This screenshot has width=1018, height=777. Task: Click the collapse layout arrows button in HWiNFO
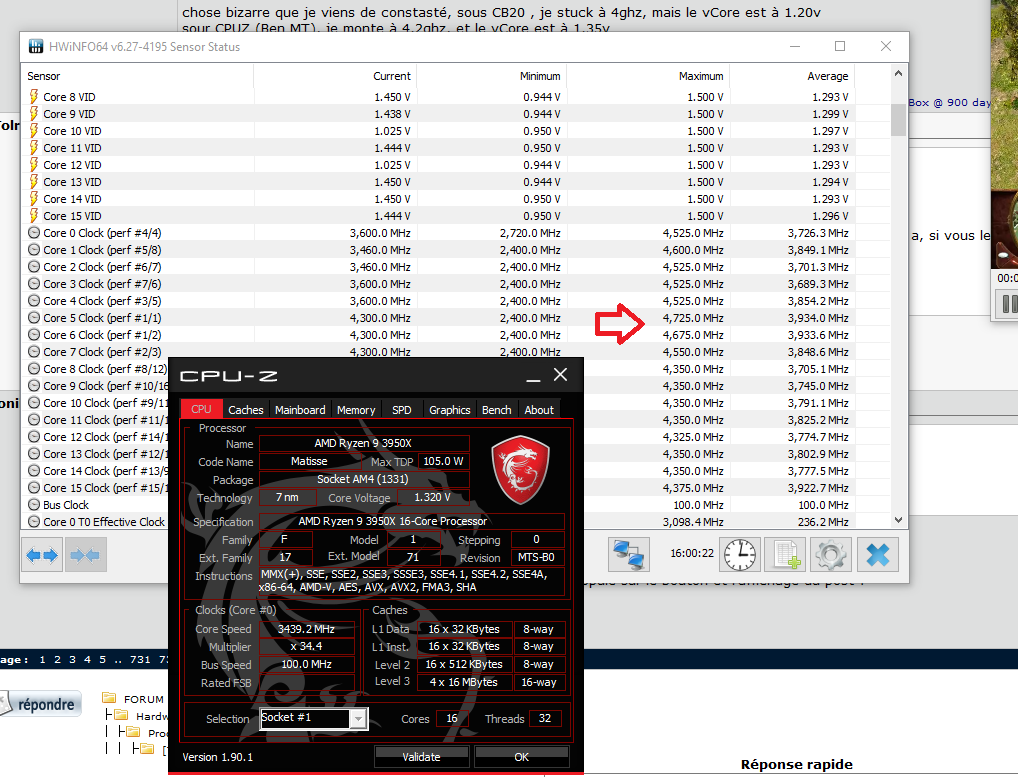click(x=86, y=555)
